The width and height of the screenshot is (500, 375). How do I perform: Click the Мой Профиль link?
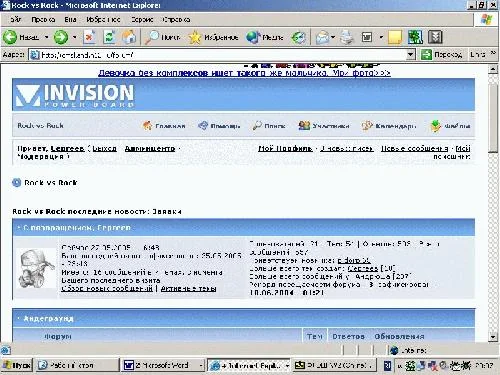285,148
